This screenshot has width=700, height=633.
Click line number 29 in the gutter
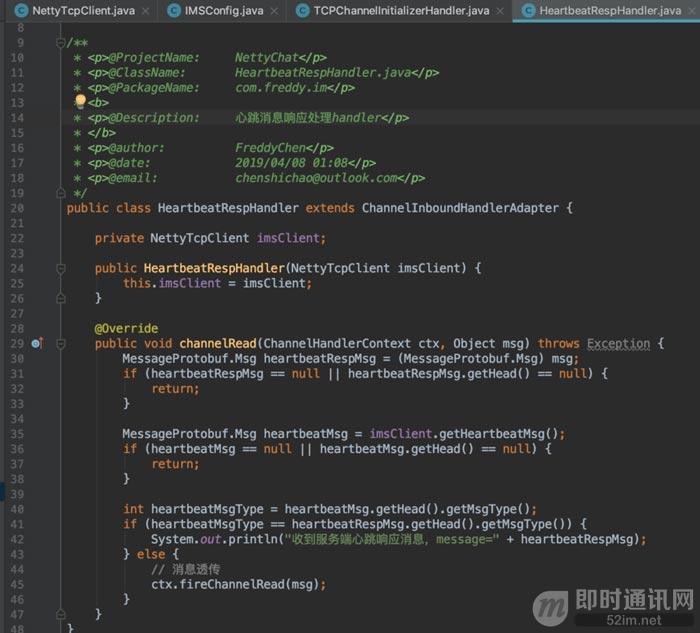pos(17,343)
